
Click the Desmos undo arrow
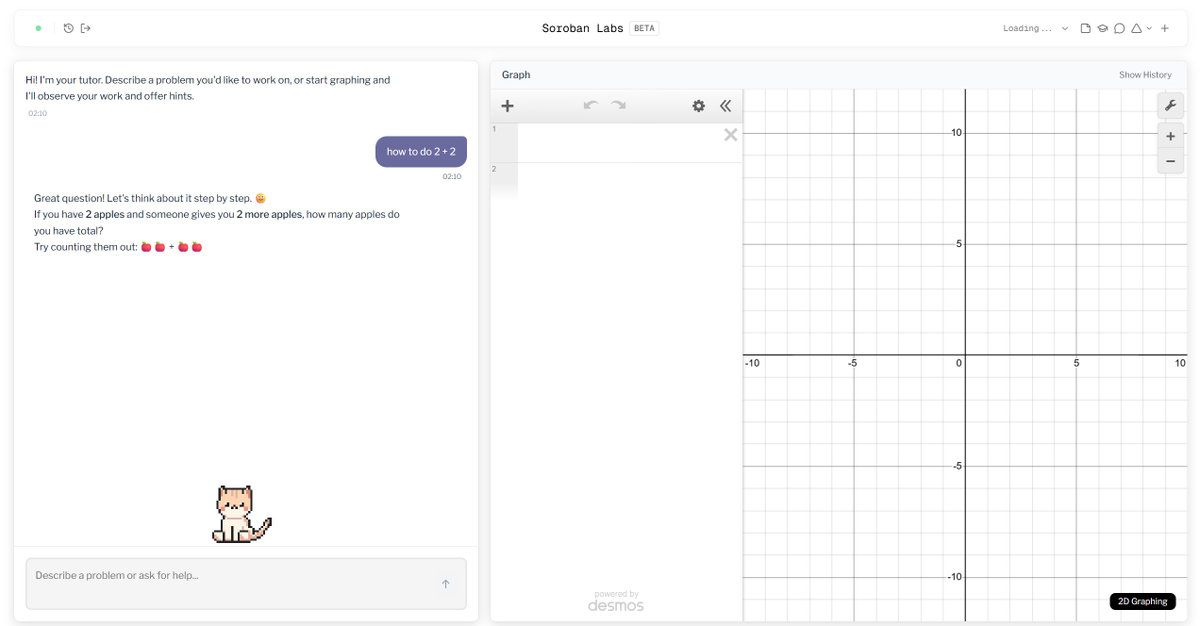tap(591, 105)
